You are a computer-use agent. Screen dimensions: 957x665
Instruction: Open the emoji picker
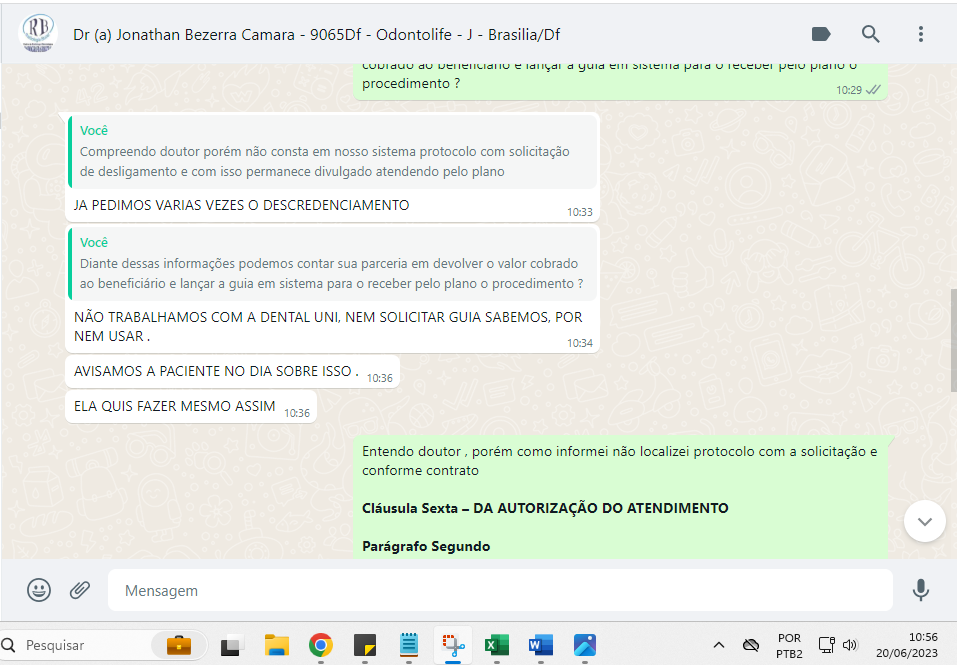(38, 590)
